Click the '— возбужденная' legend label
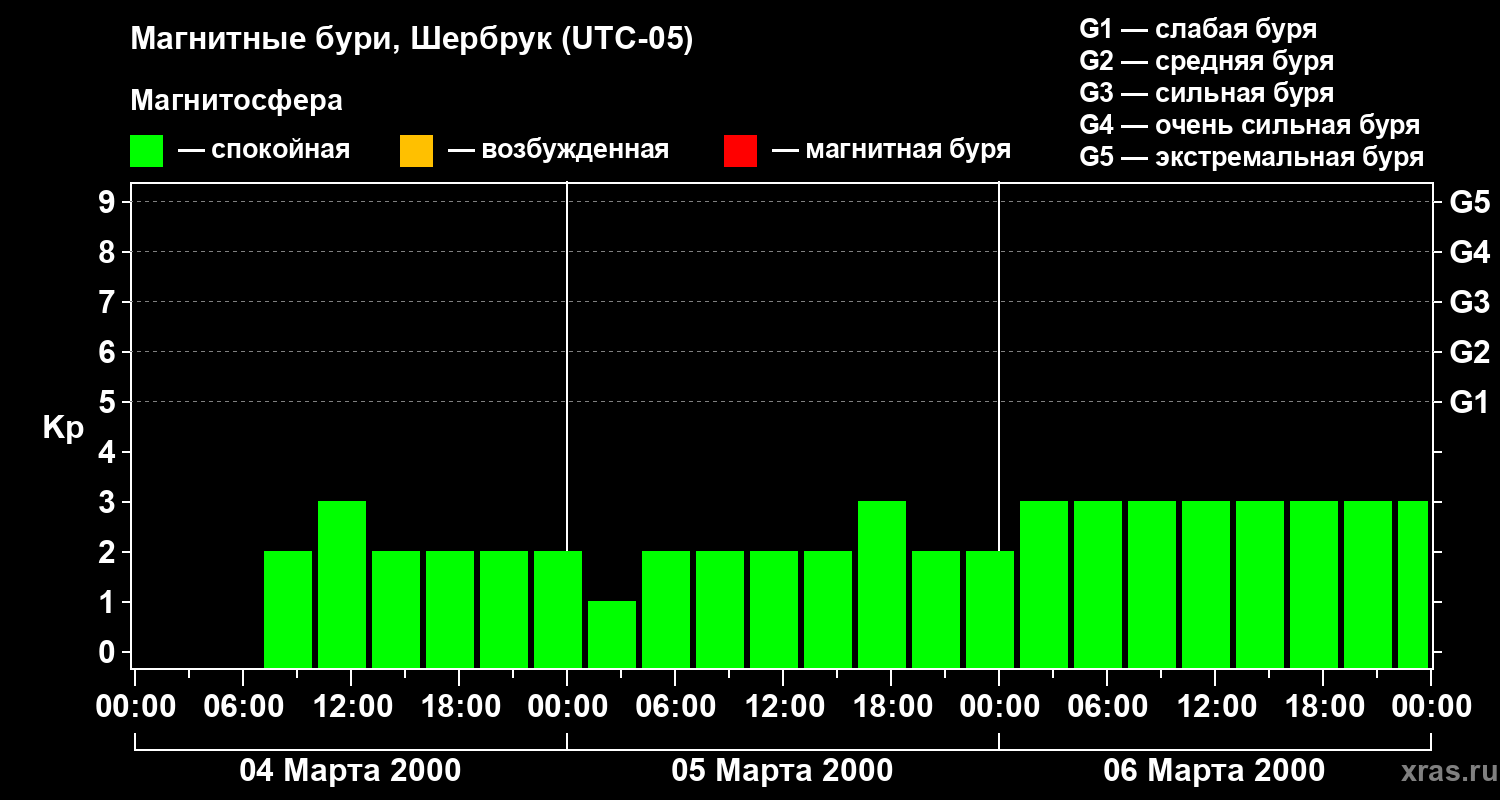This screenshot has width=1500, height=800. click(x=559, y=150)
